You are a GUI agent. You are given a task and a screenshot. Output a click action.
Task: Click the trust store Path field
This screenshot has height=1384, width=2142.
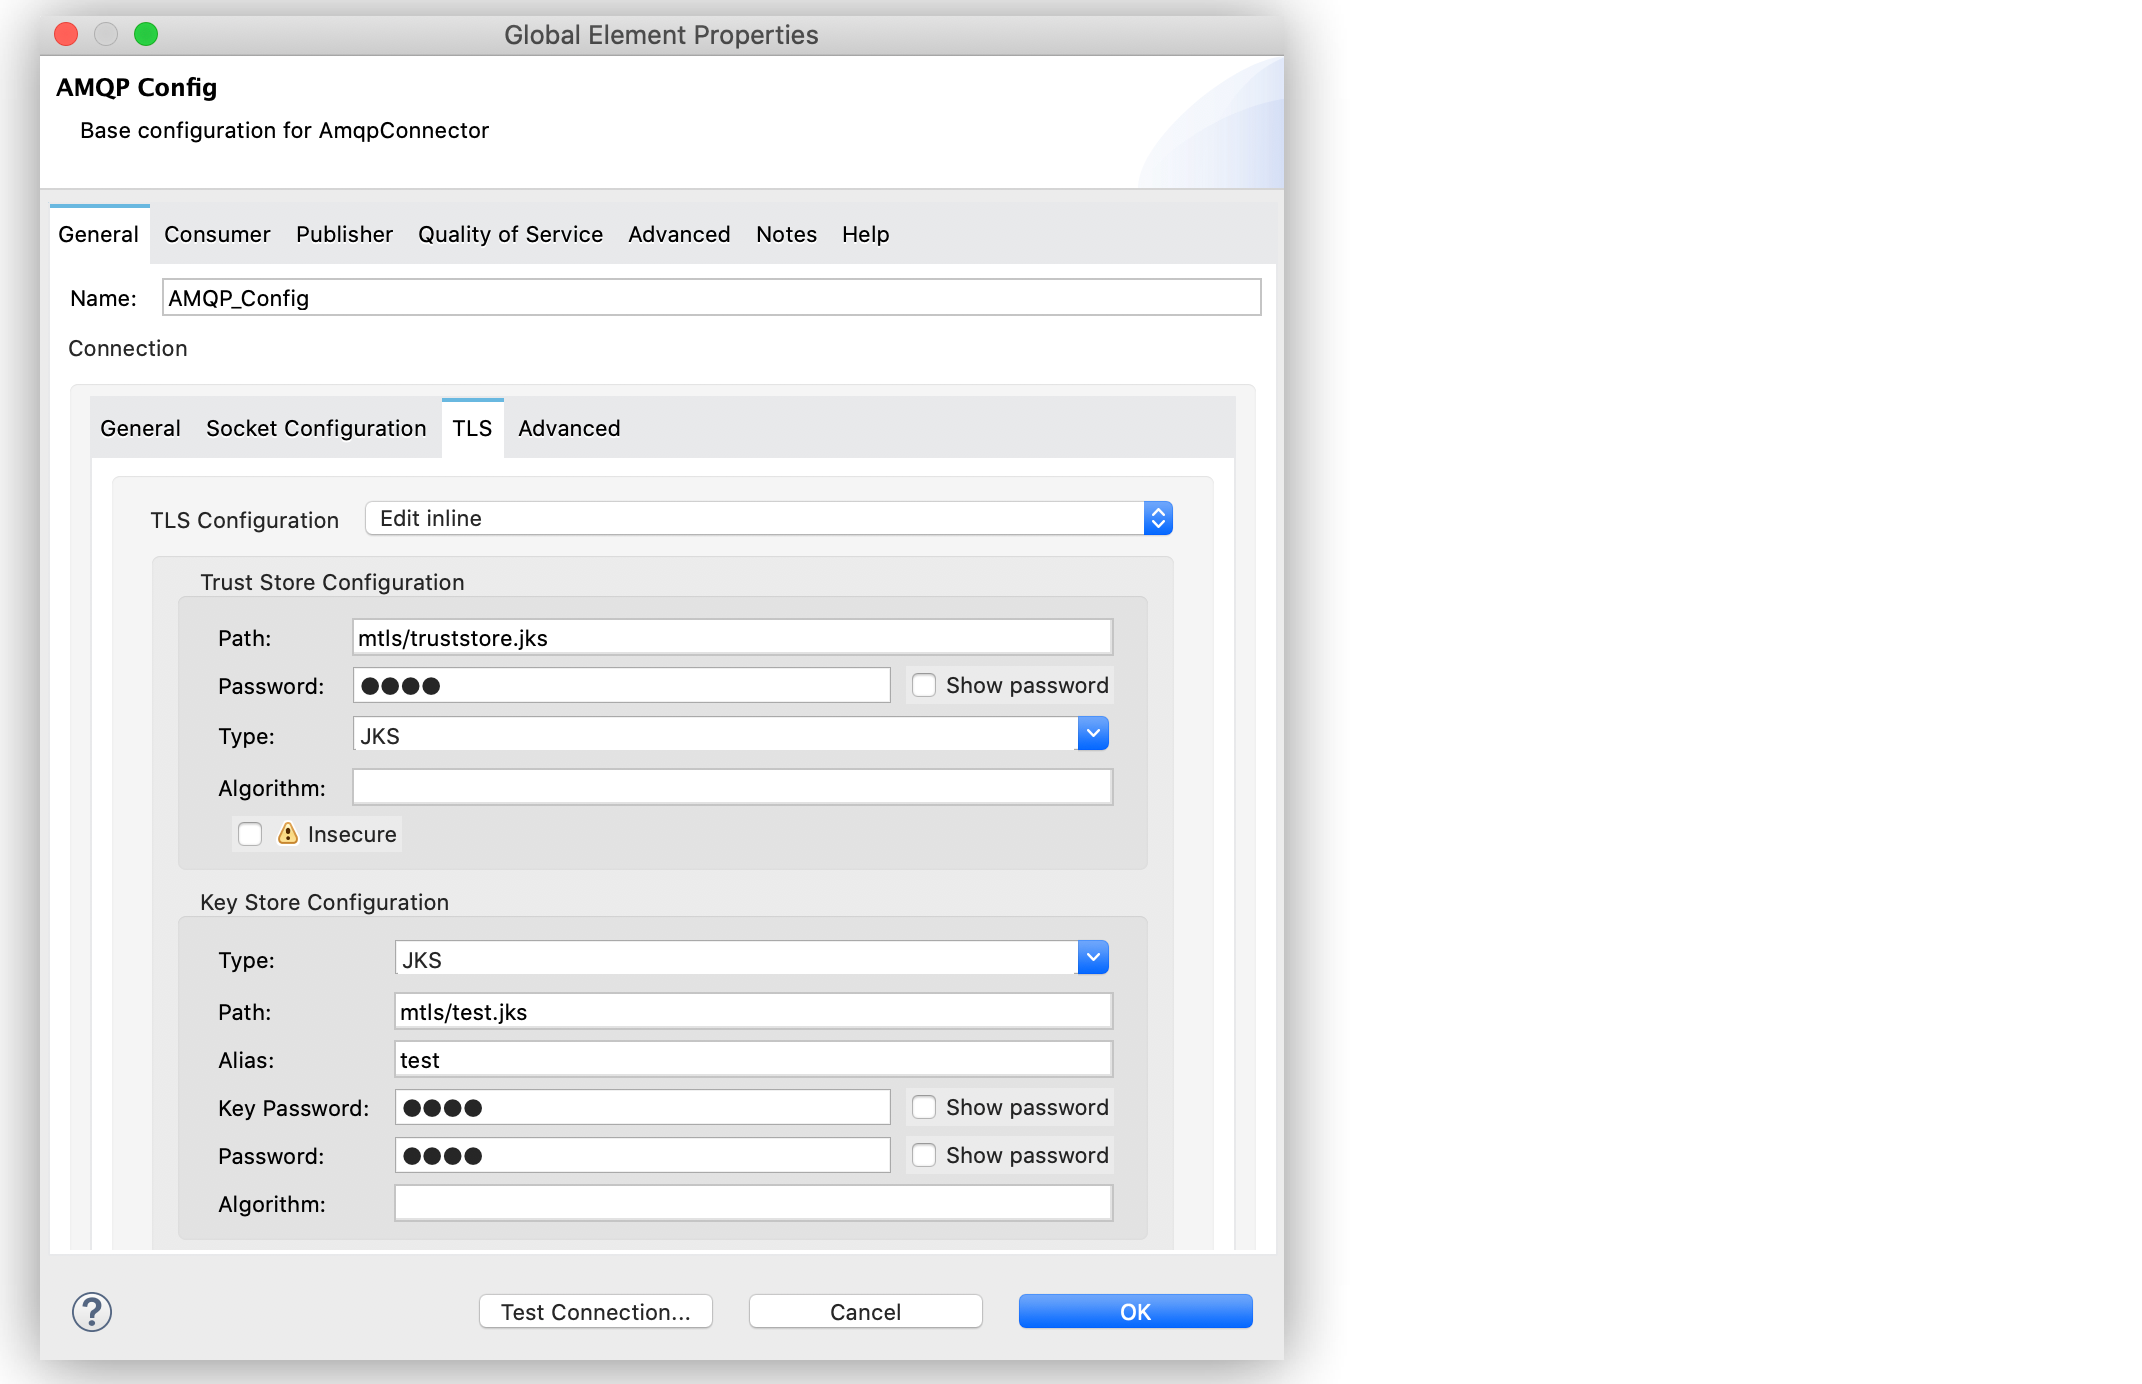click(731, 637)
